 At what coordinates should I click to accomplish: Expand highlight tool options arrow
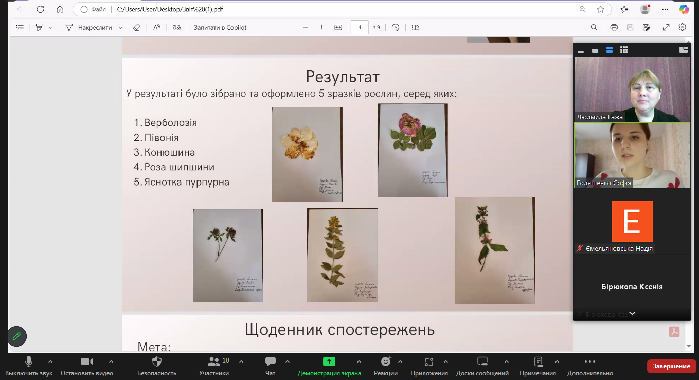point(50,28)
